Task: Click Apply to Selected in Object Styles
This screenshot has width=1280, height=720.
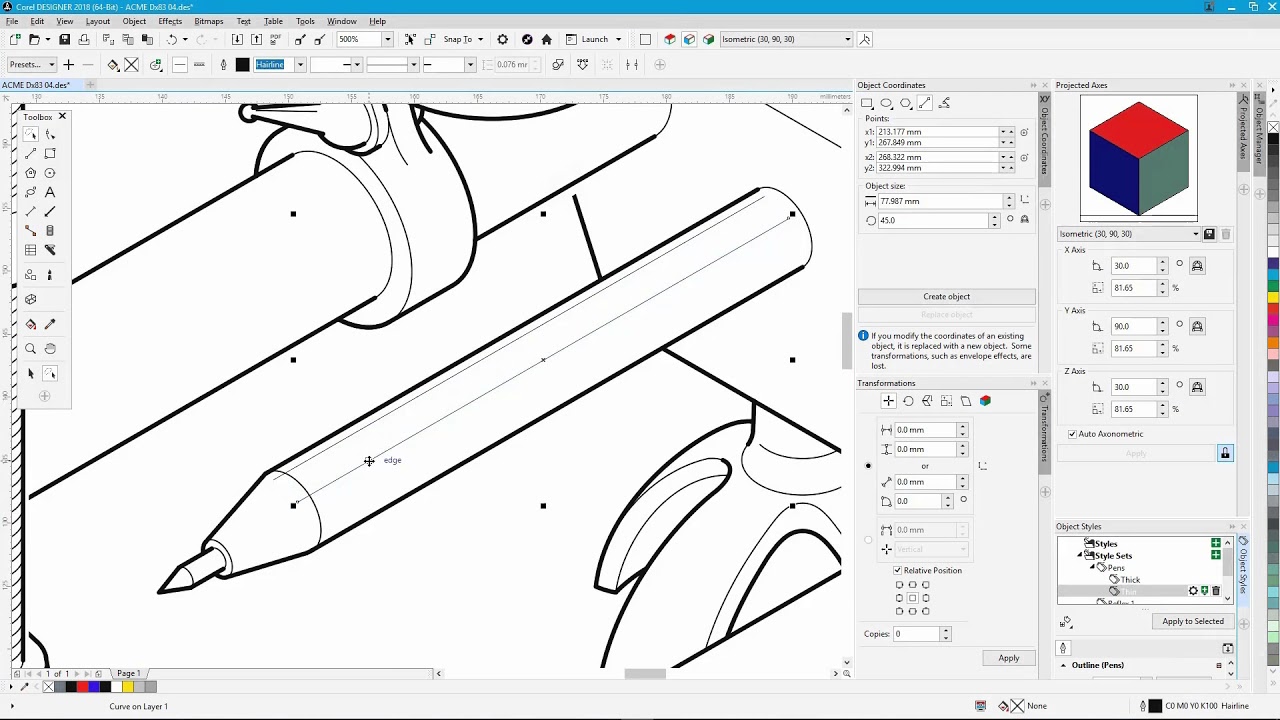Action: click(1192, 621)
